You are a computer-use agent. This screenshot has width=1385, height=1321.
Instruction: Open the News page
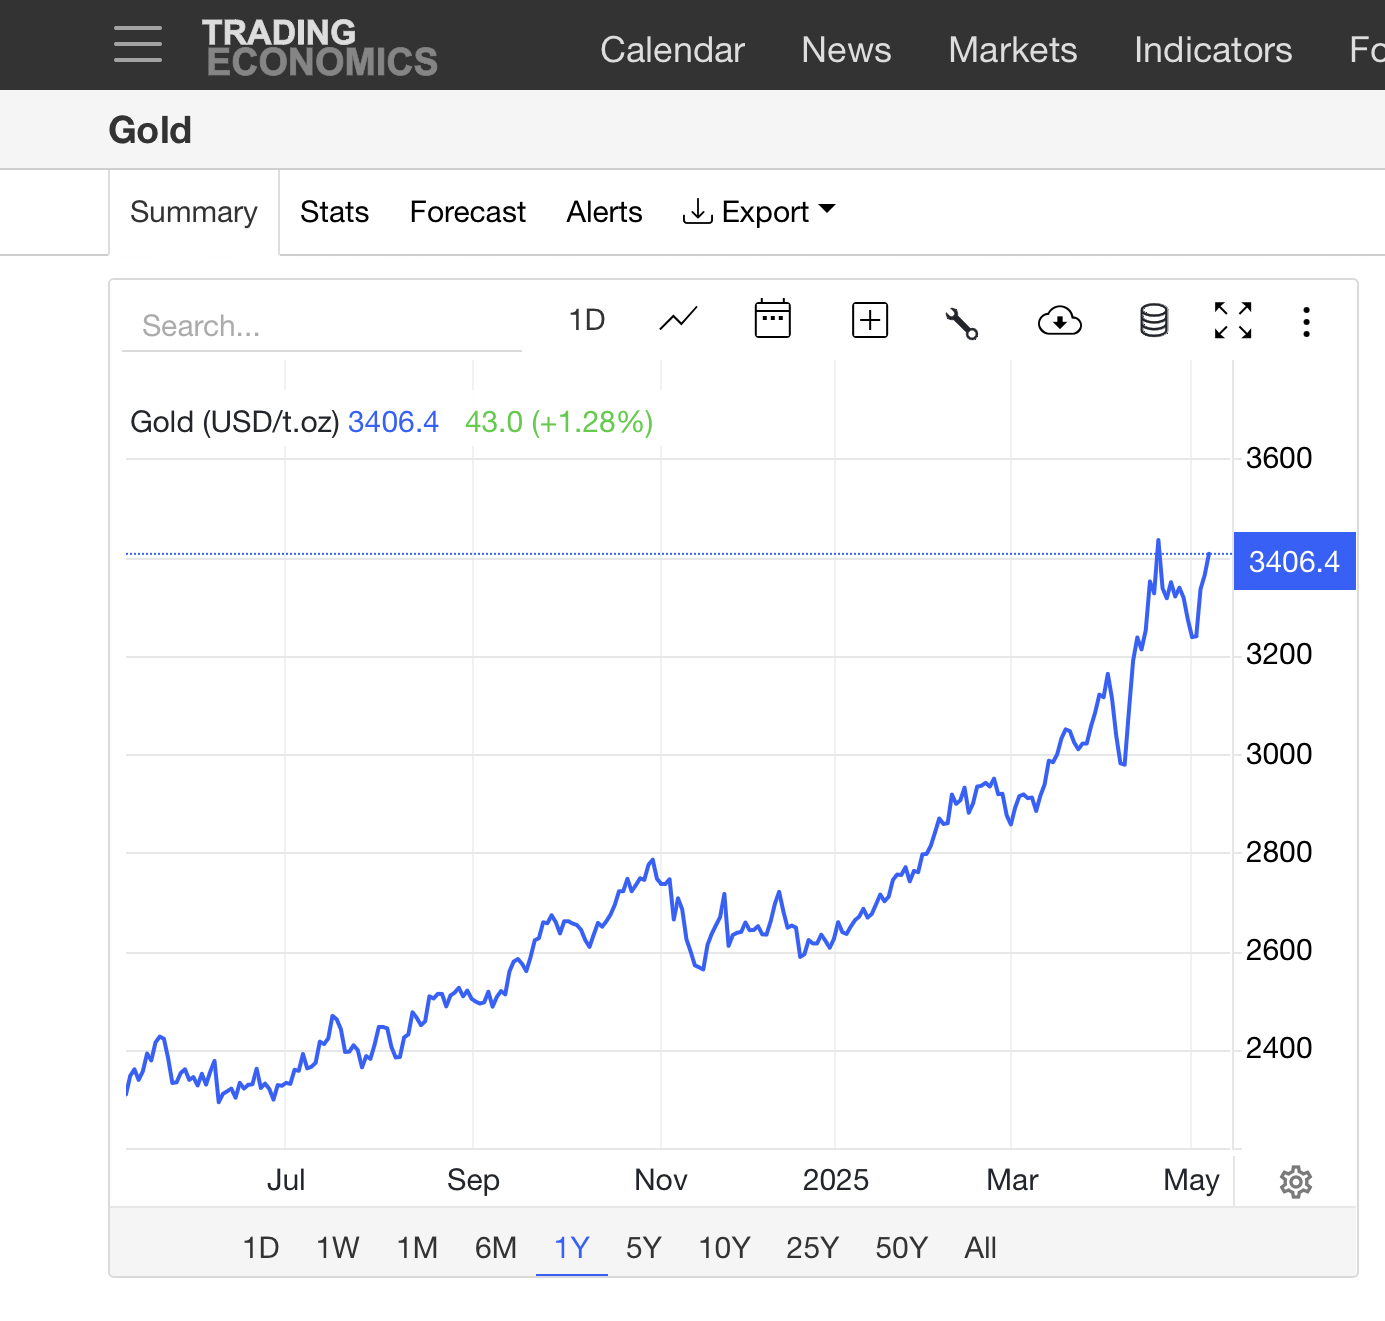point(846,50)
